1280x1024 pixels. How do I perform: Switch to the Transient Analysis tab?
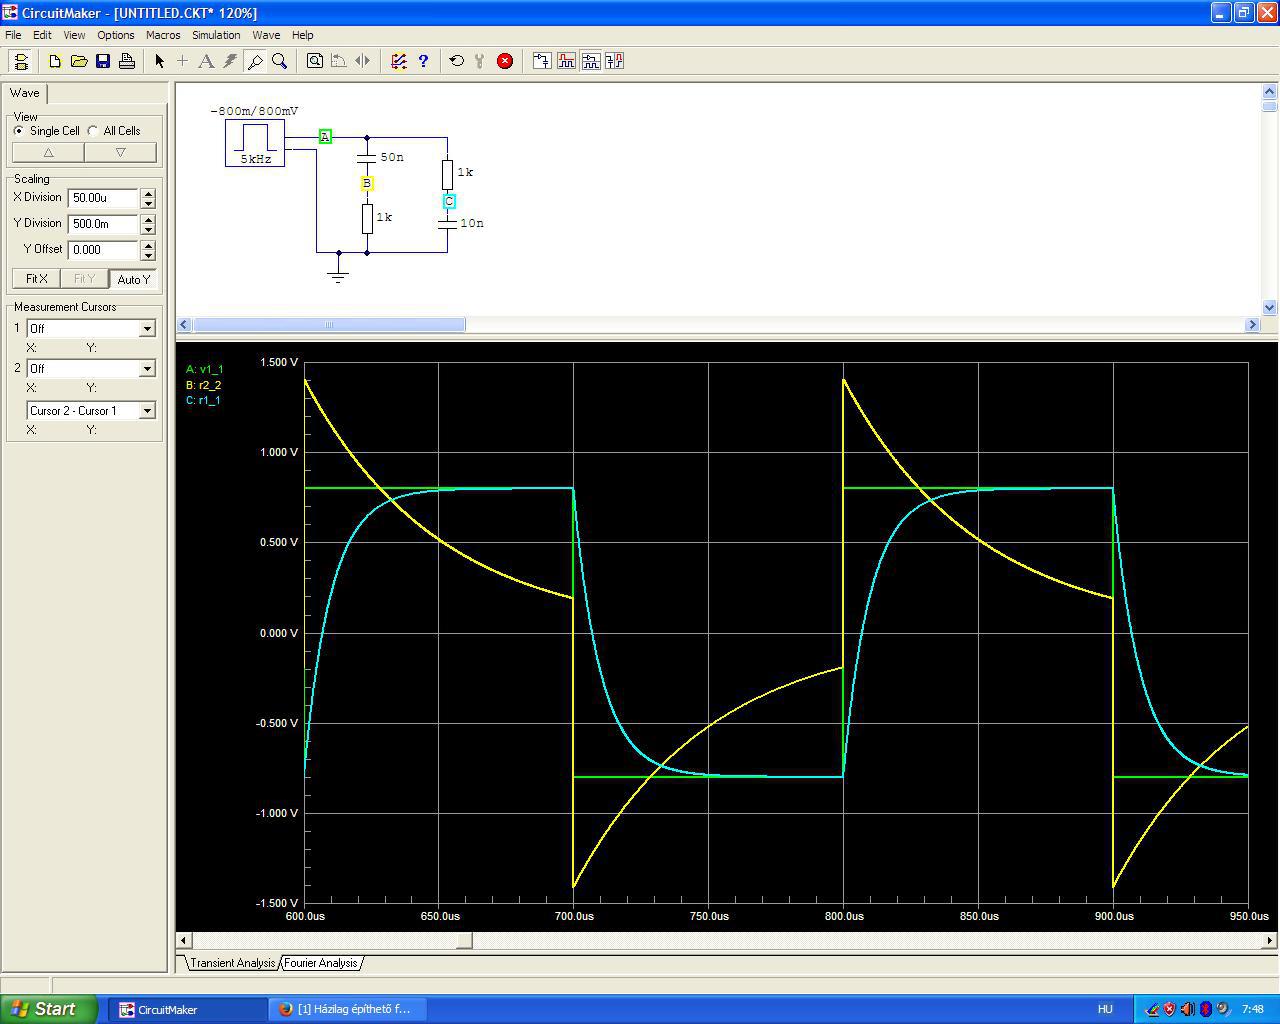click(232, 963)
